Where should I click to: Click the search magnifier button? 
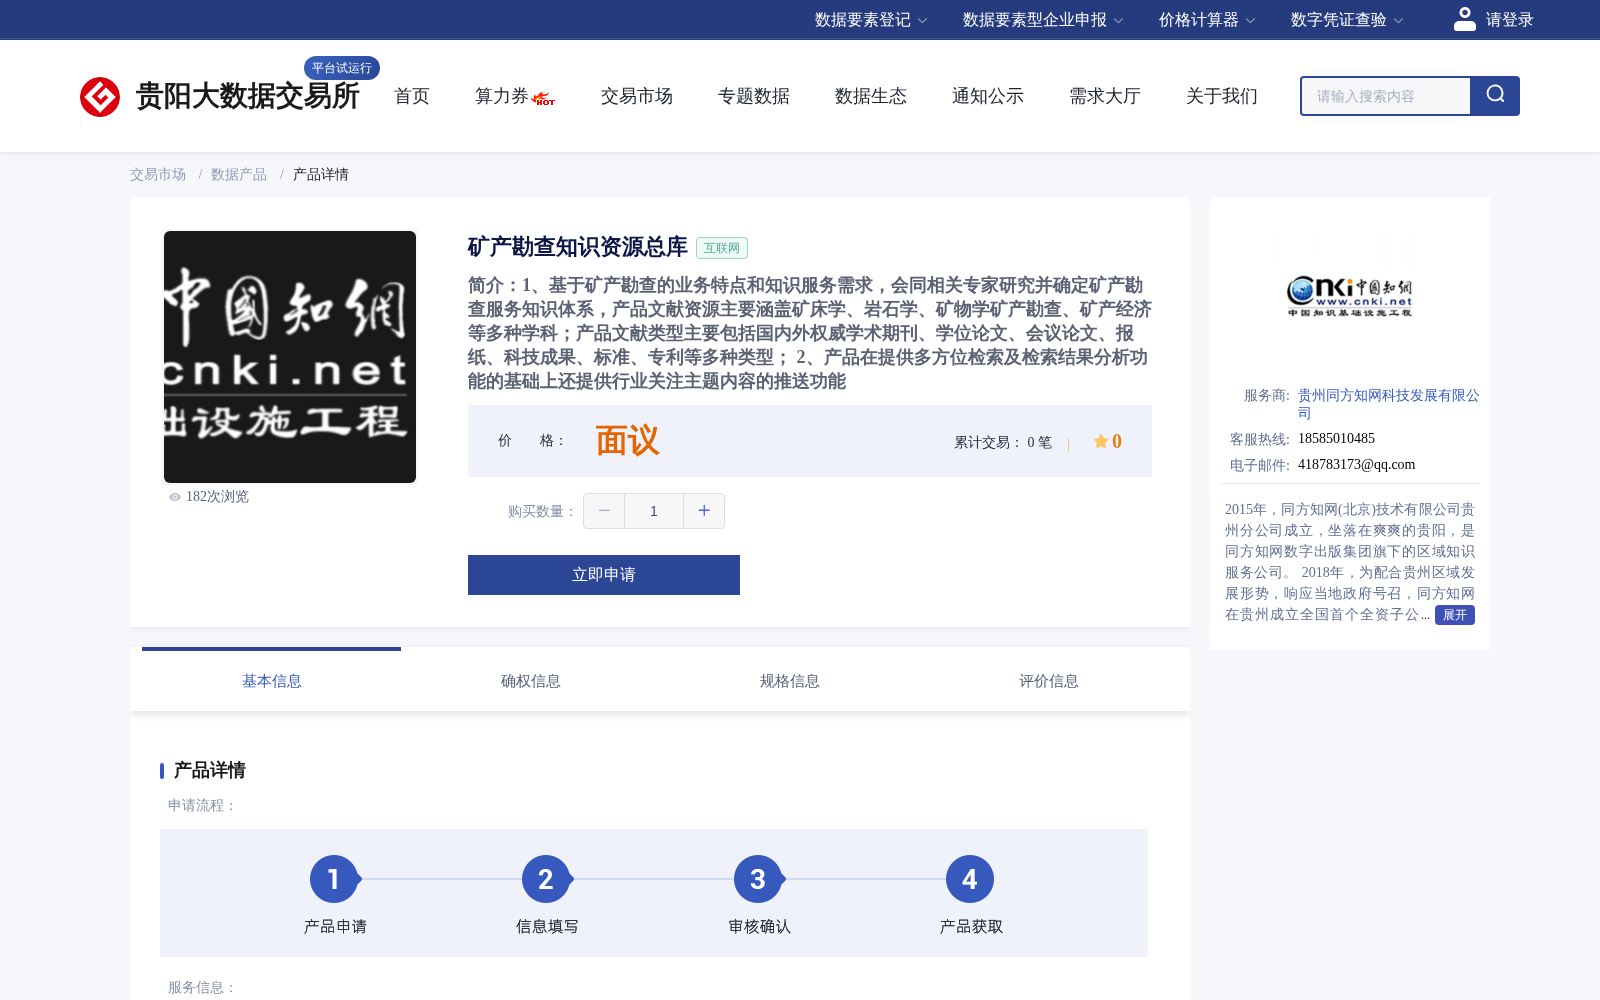pyautogui.click(x=1495, y=96)
